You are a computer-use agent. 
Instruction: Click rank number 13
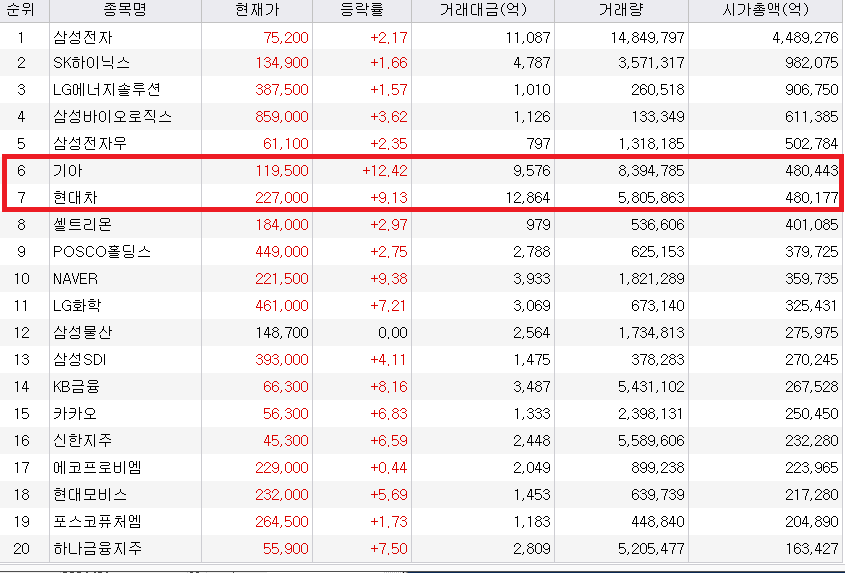tap(22, 360)
